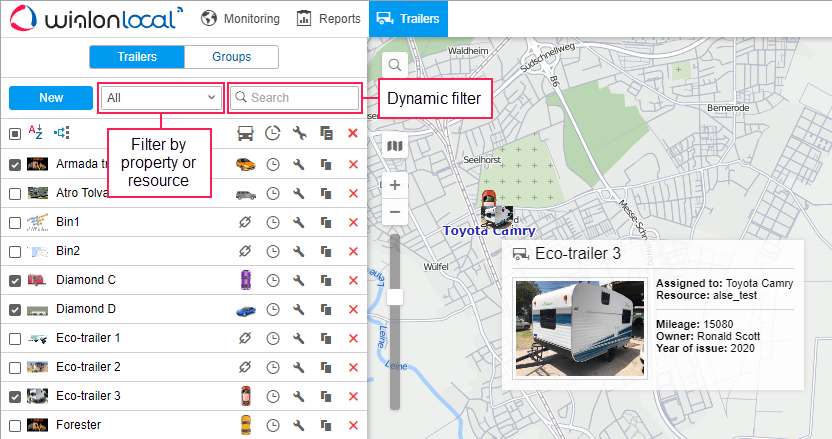Click the New trailer button
Viewport: 832px width, 439px height.
(51, 97)
